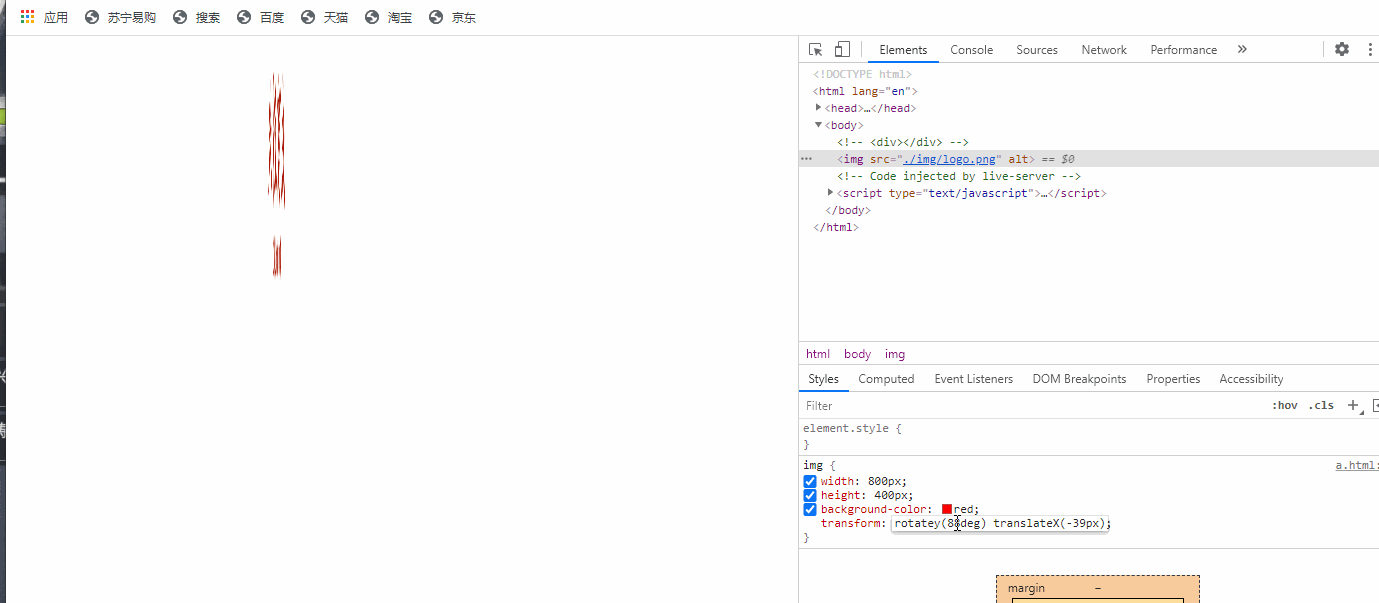The image size is (1379, 603).
Task: Click the transform value edit field
Action: [x=1000, y=523]
